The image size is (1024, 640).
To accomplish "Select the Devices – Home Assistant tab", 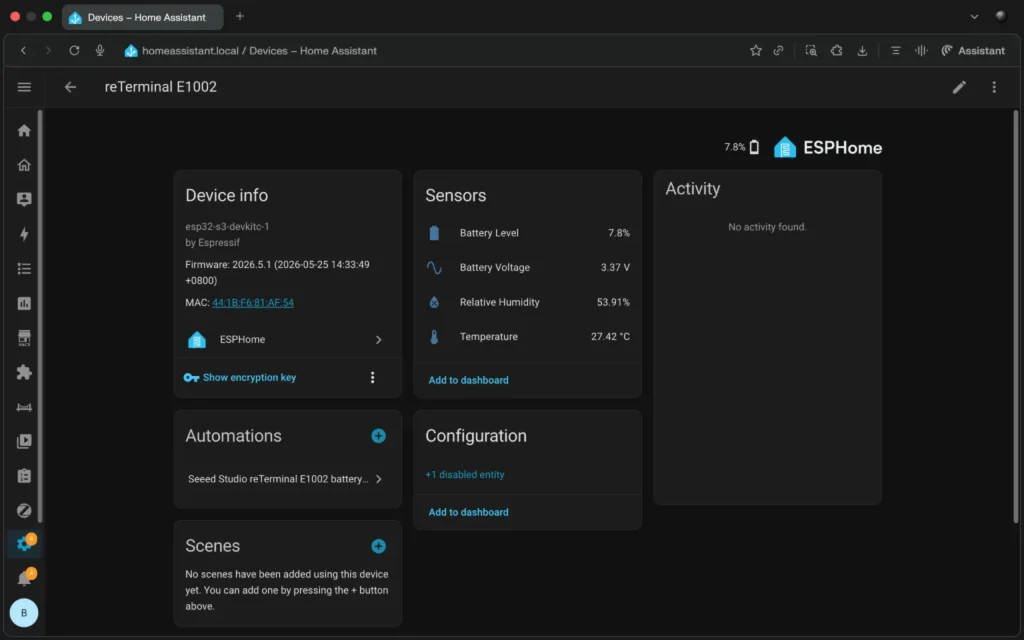I will [x=142, y=17].
